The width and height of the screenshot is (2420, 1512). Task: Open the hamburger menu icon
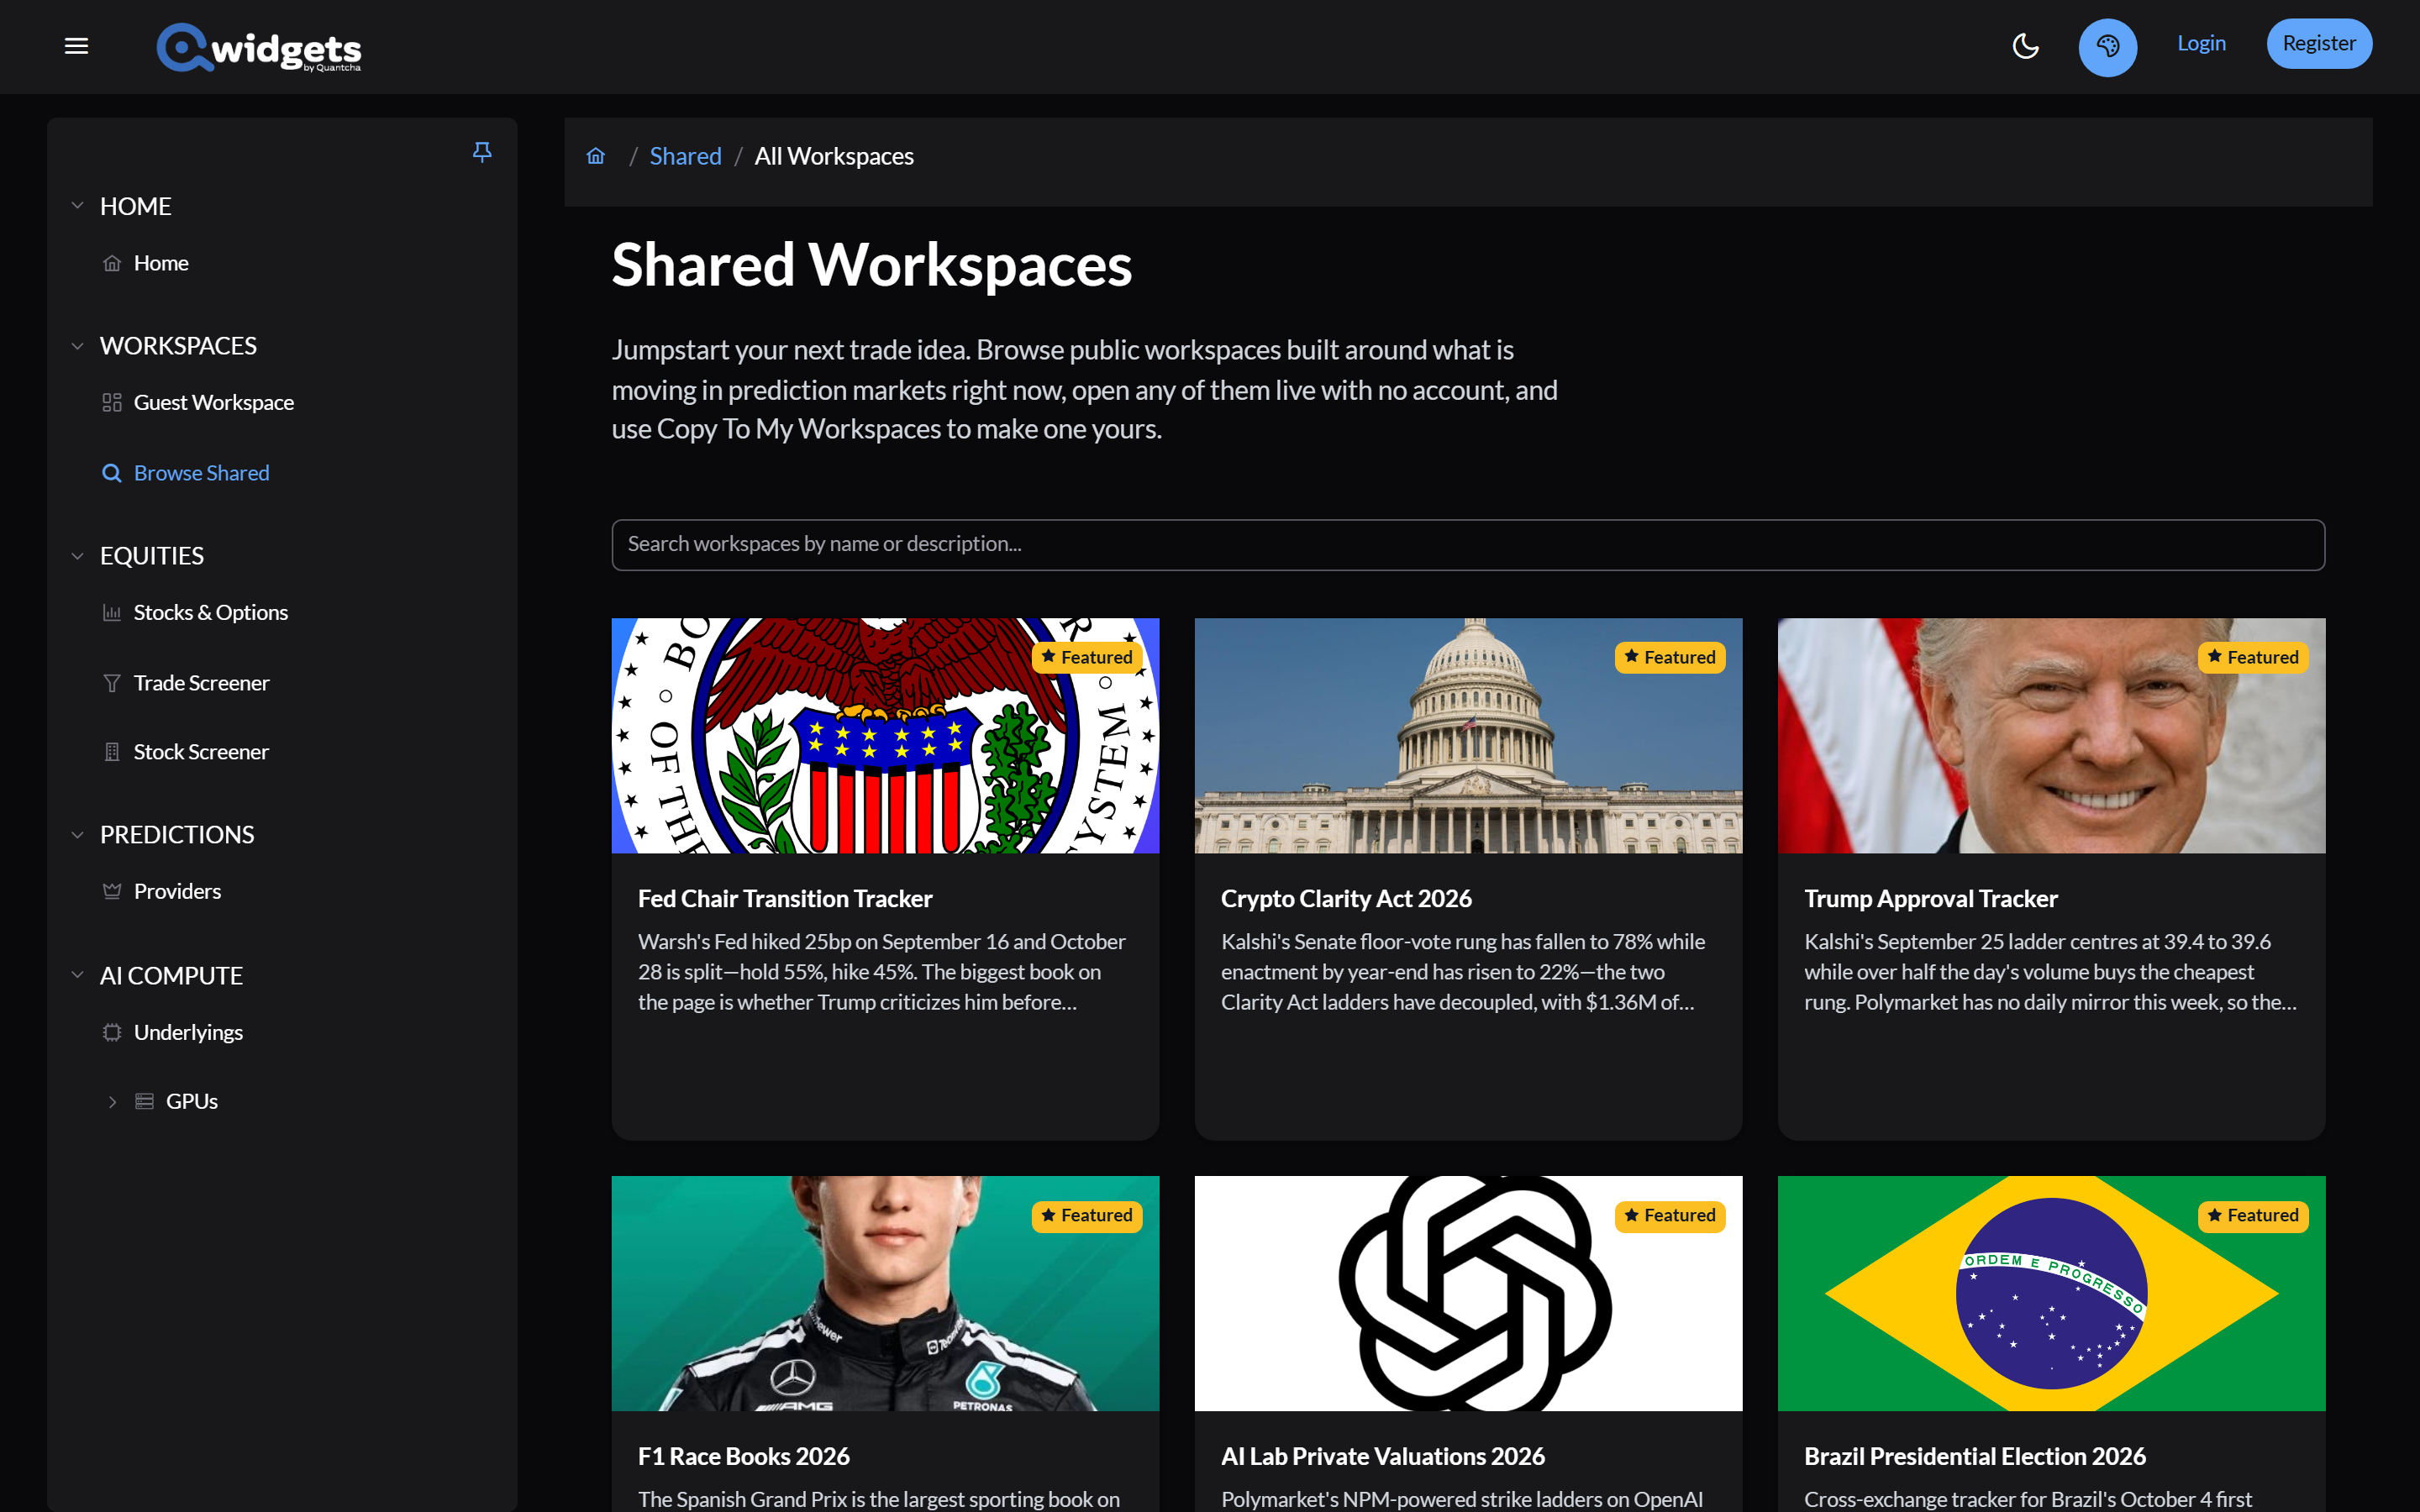(x=76, y=46)
